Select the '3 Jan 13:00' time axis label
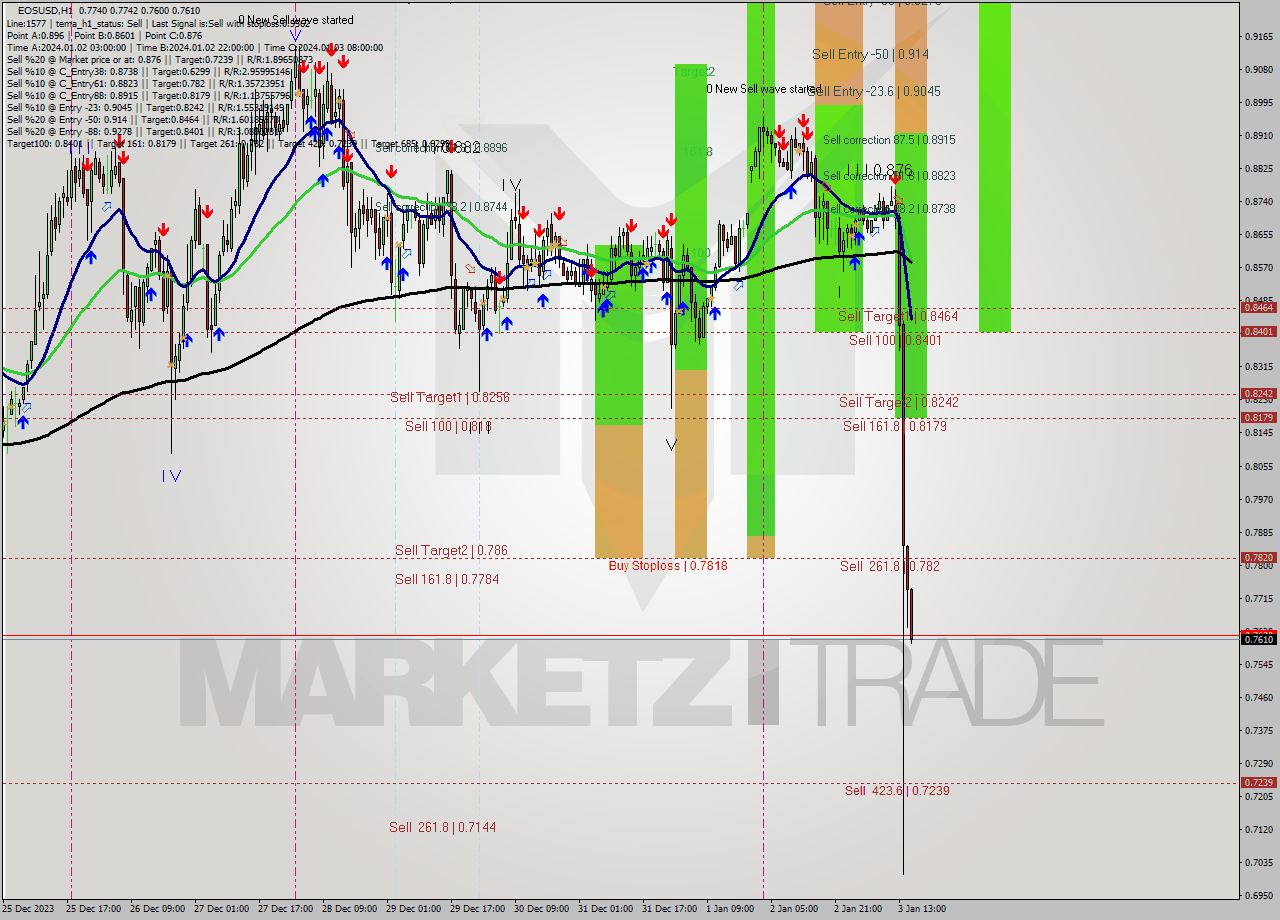Viewport: 1280px width, 920px height. pos(922,909)
